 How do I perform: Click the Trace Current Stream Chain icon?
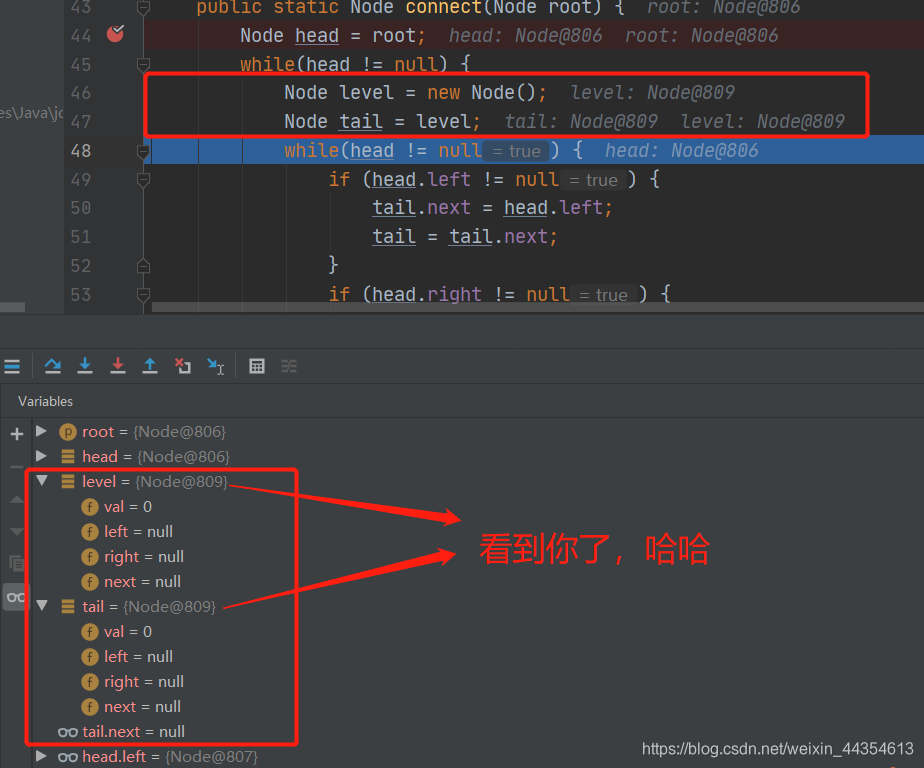pos(289,366)
